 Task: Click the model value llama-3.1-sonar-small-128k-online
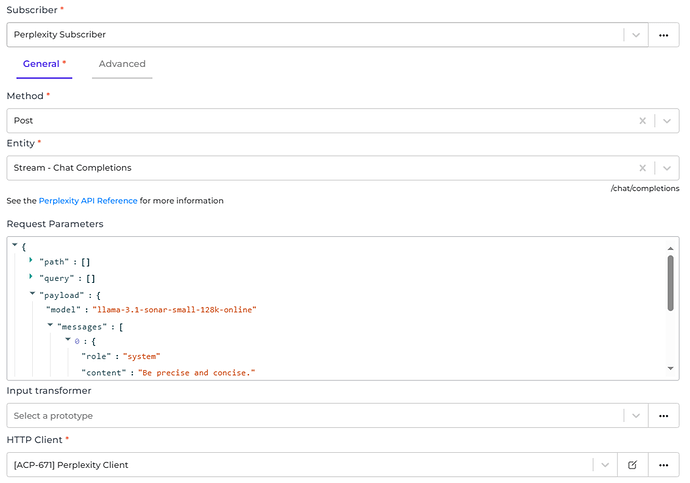pos(174,310)
